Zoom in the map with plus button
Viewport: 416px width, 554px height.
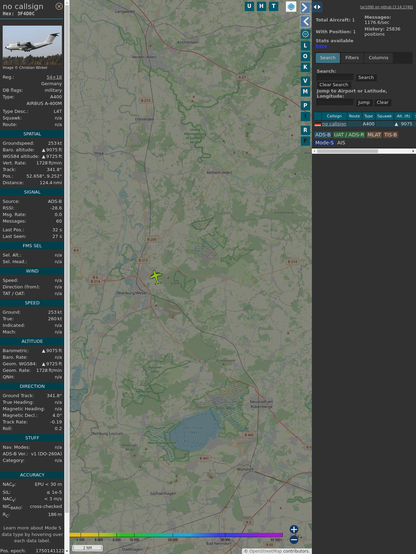point(294,529)
